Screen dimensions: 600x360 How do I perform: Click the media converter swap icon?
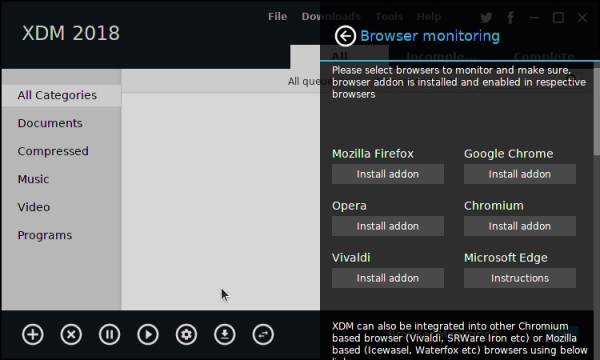click(263, 334)
